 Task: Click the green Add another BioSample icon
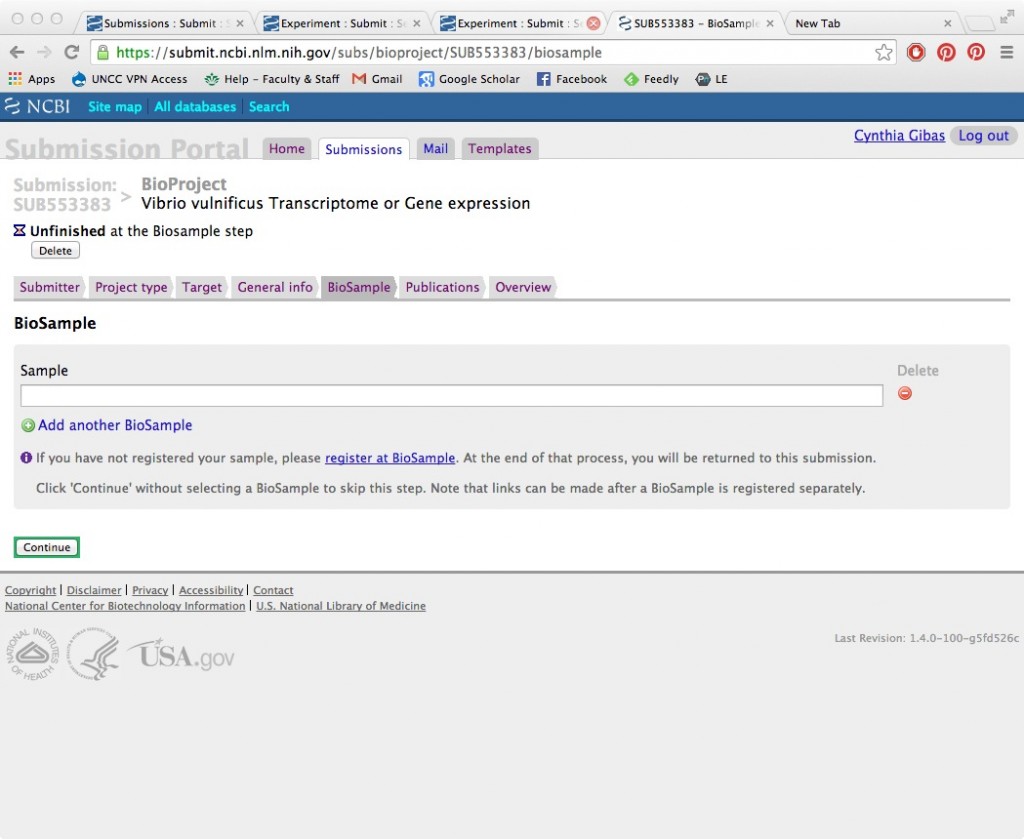click(x=28, y=426)
